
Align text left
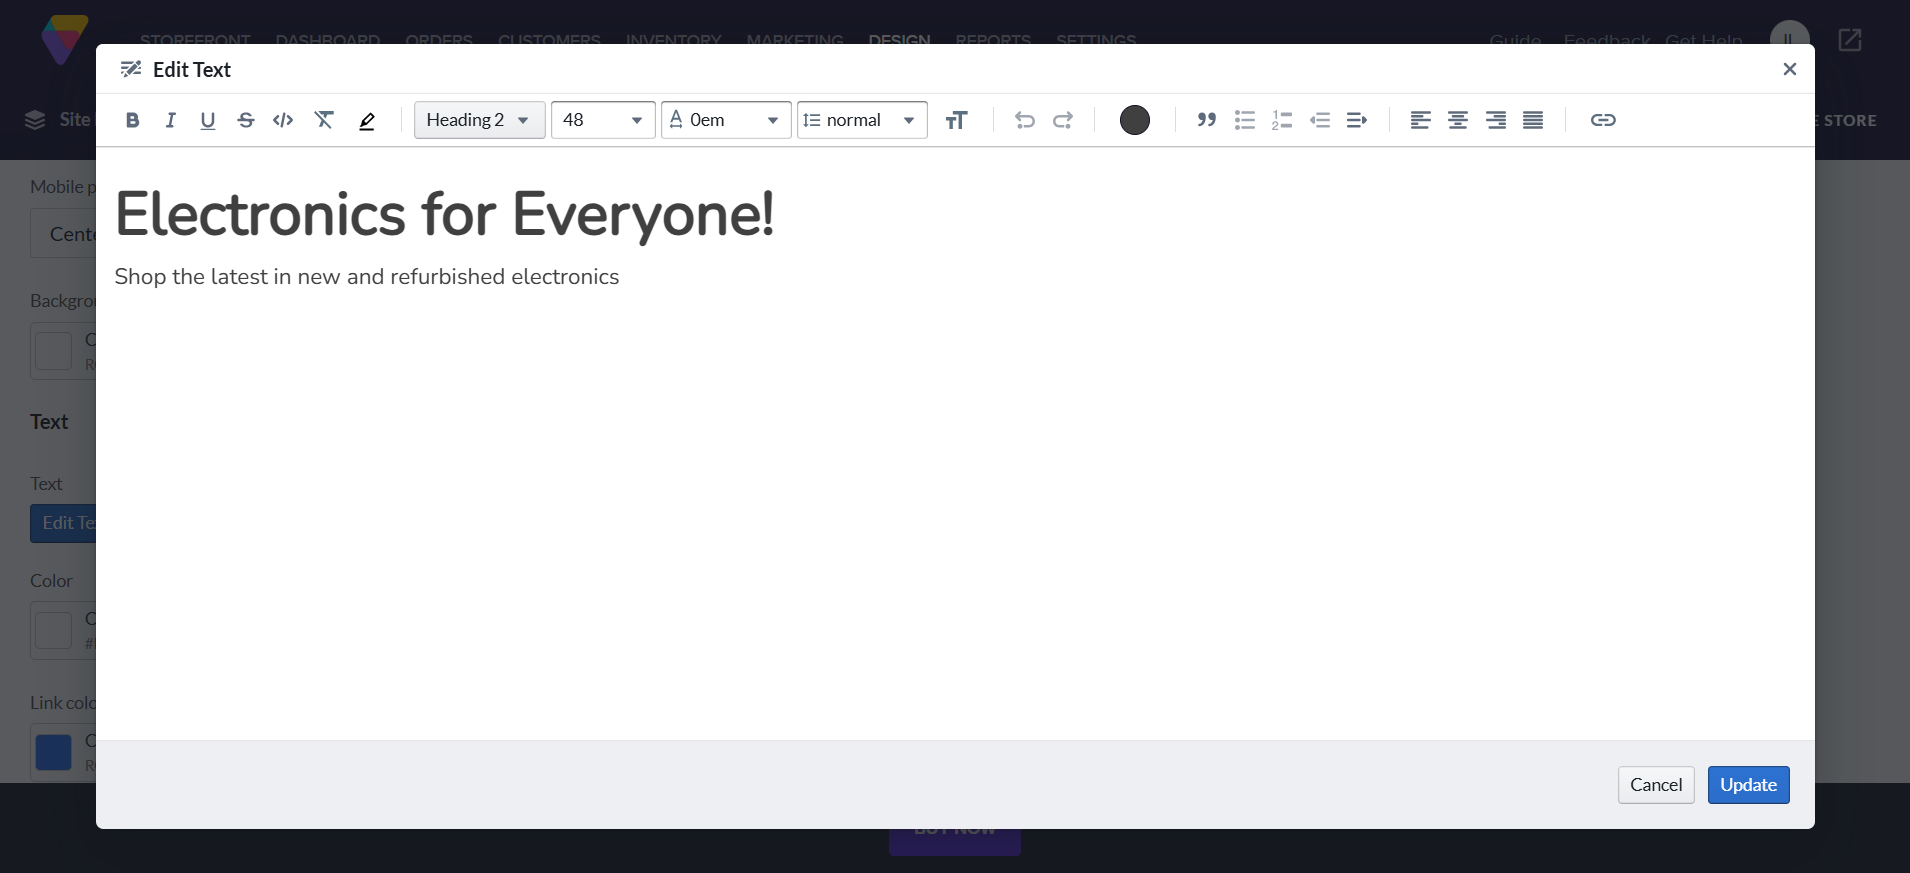click(x=1421, y=120)
